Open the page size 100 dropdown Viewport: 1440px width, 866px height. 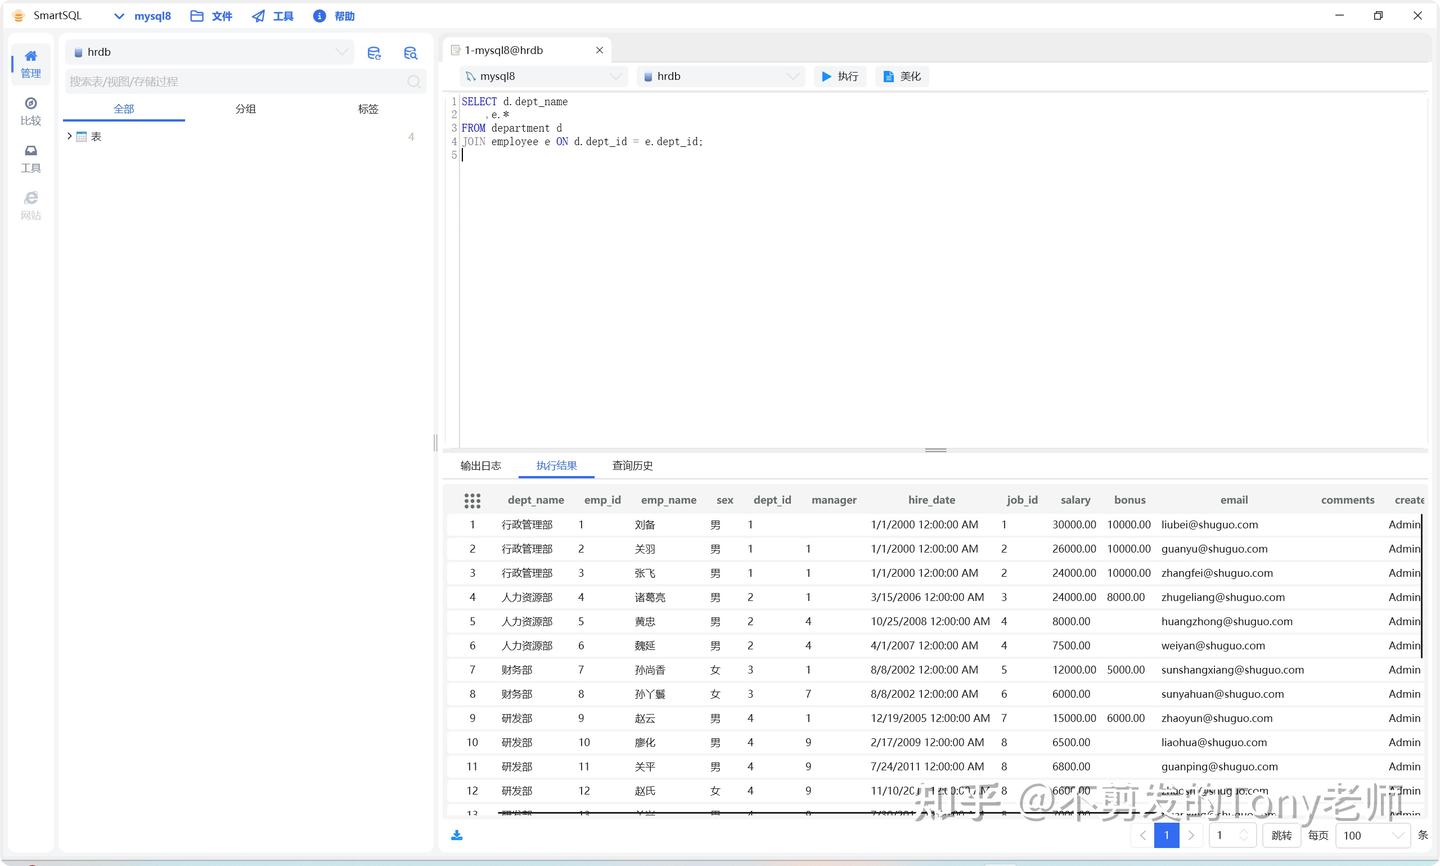(1373, 835)
